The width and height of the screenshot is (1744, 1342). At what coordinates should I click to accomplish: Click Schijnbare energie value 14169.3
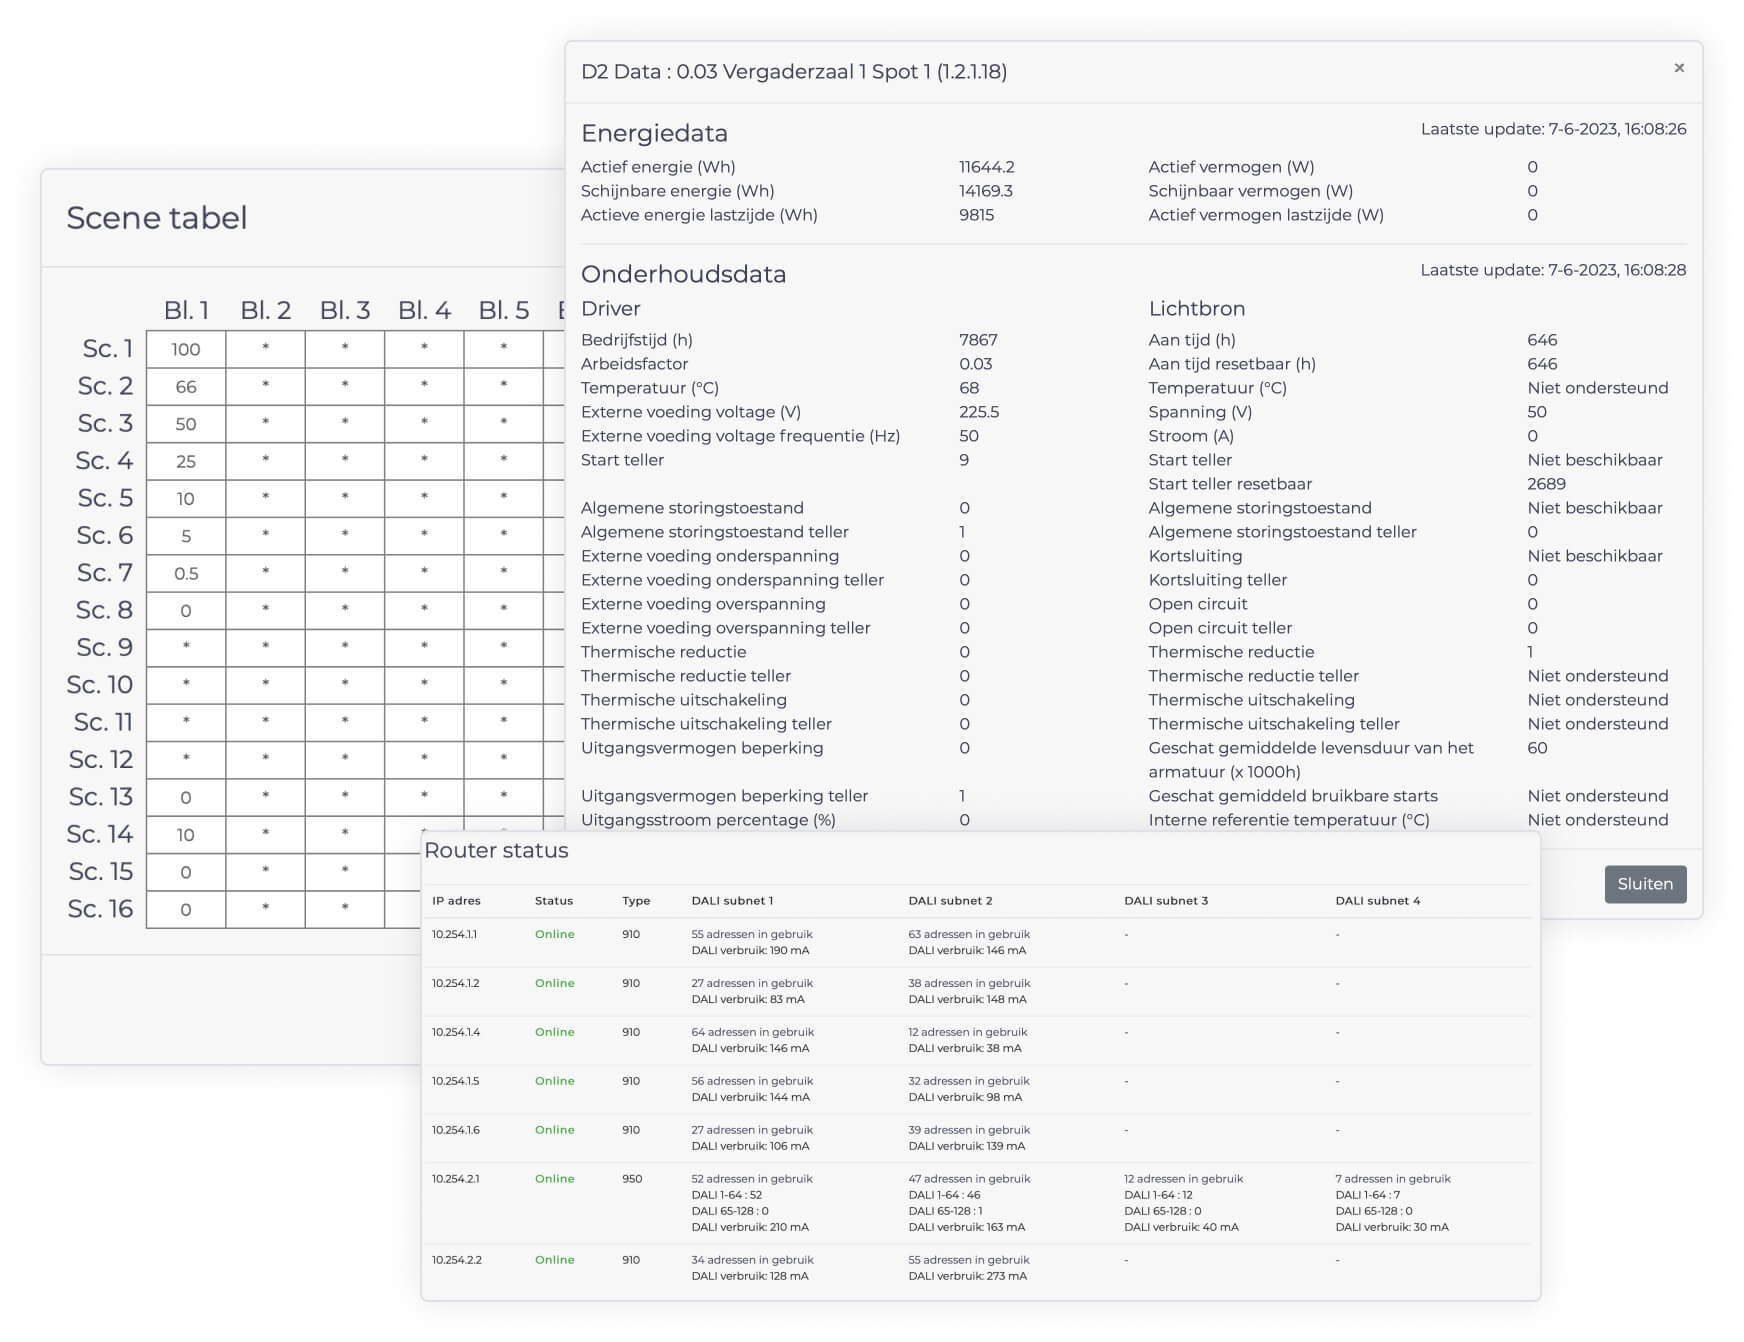[986, 191]
